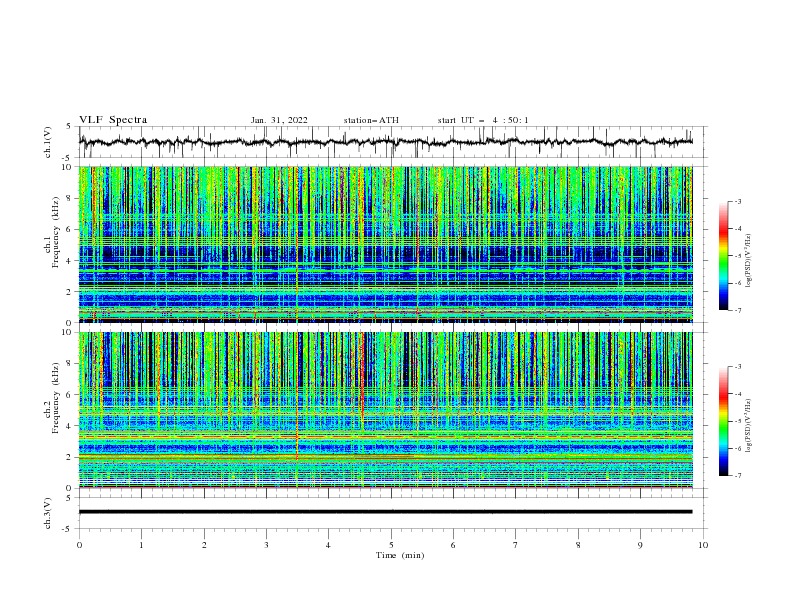
Task: Click the "ch.1(V)" waveform axis label
Action: tap(48, 142)
